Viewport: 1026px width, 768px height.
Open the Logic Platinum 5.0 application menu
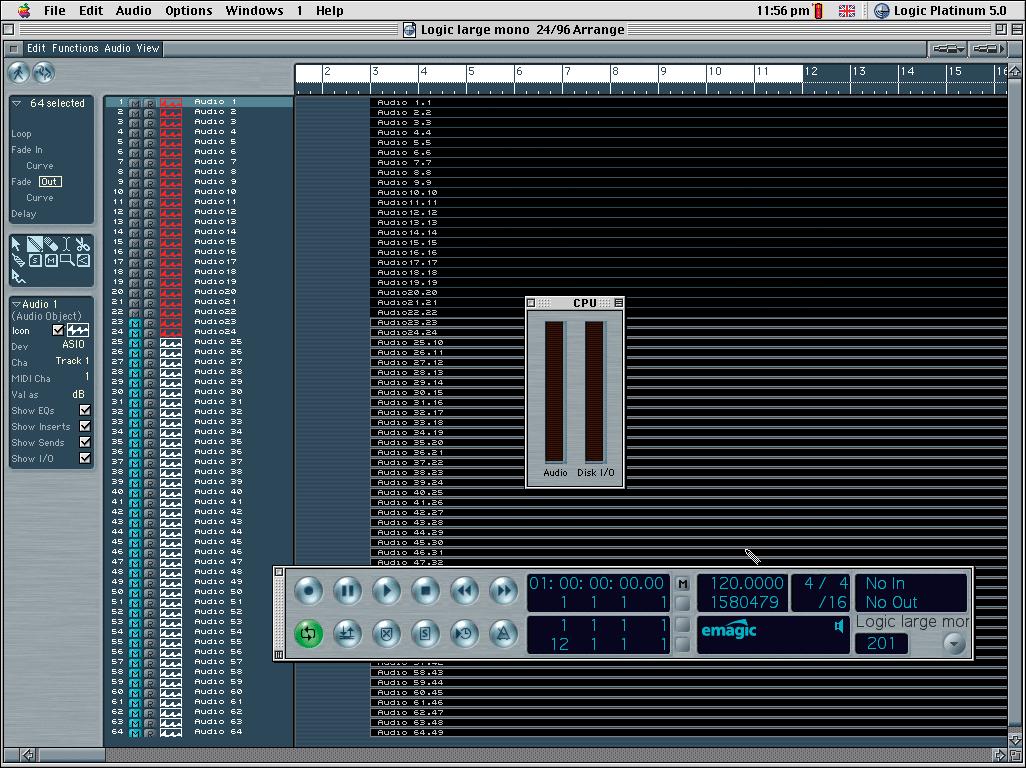click(x=941, y=10)
